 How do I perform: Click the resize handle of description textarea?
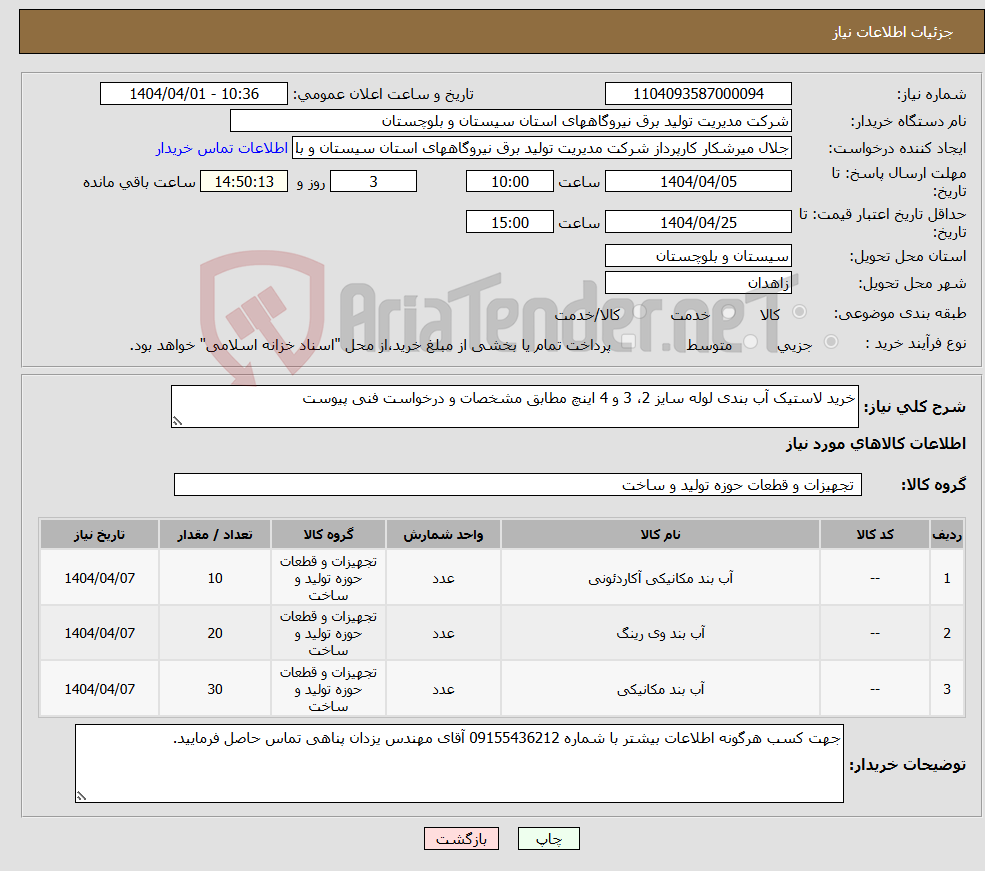coord(177,421)
